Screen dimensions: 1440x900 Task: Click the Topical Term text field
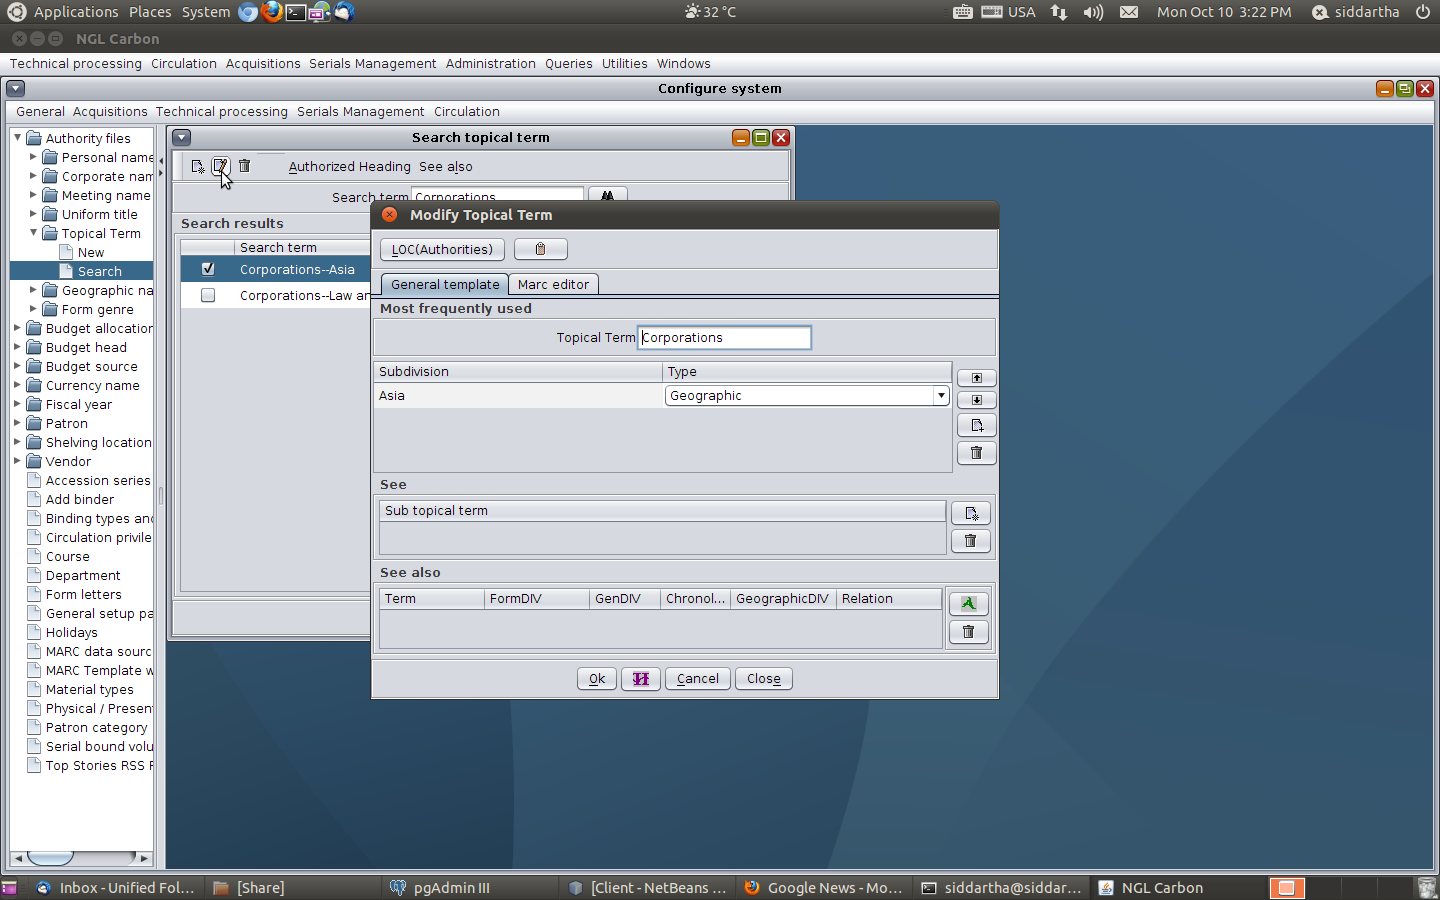click(x=724, y=338)
